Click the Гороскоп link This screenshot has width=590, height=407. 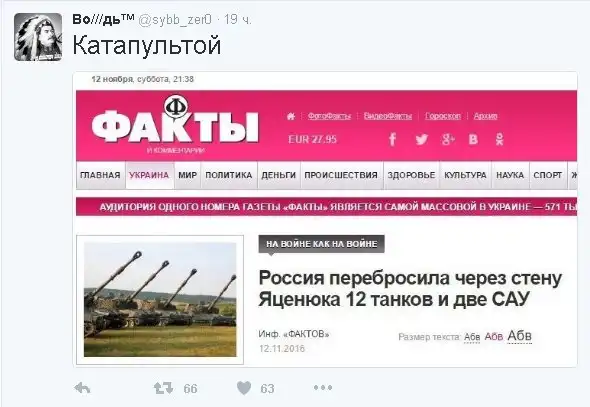tap(443, 116)
